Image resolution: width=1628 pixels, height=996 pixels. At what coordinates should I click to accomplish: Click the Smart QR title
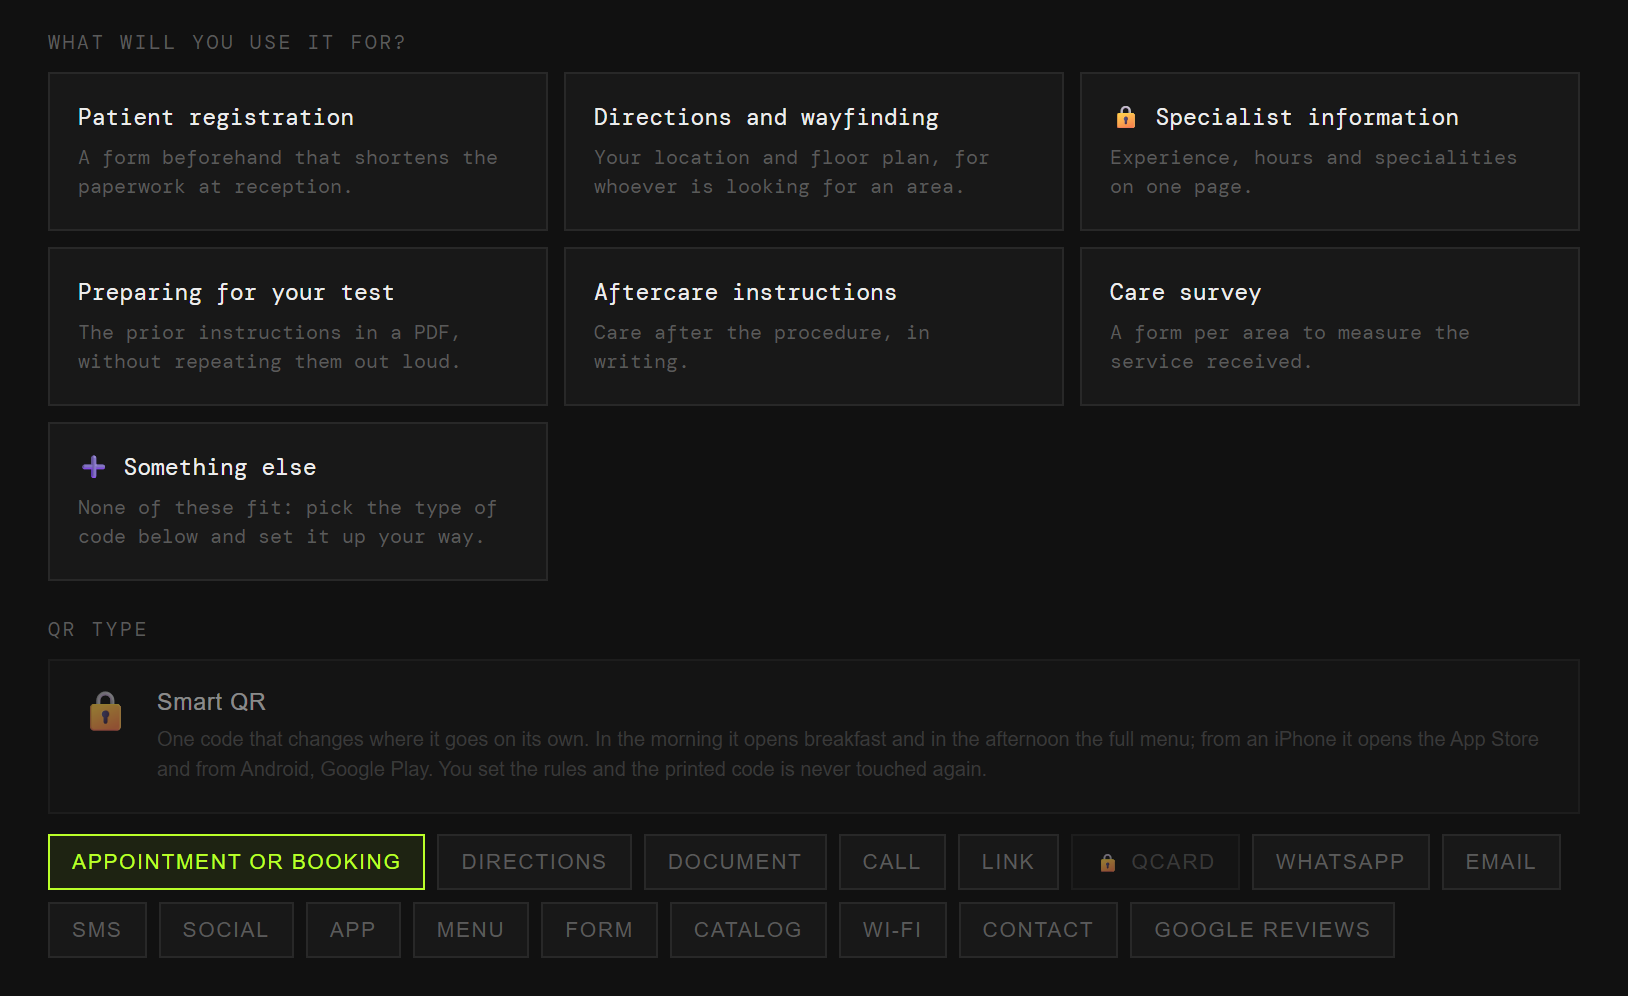pyautogui.click(x=211, y=702)
